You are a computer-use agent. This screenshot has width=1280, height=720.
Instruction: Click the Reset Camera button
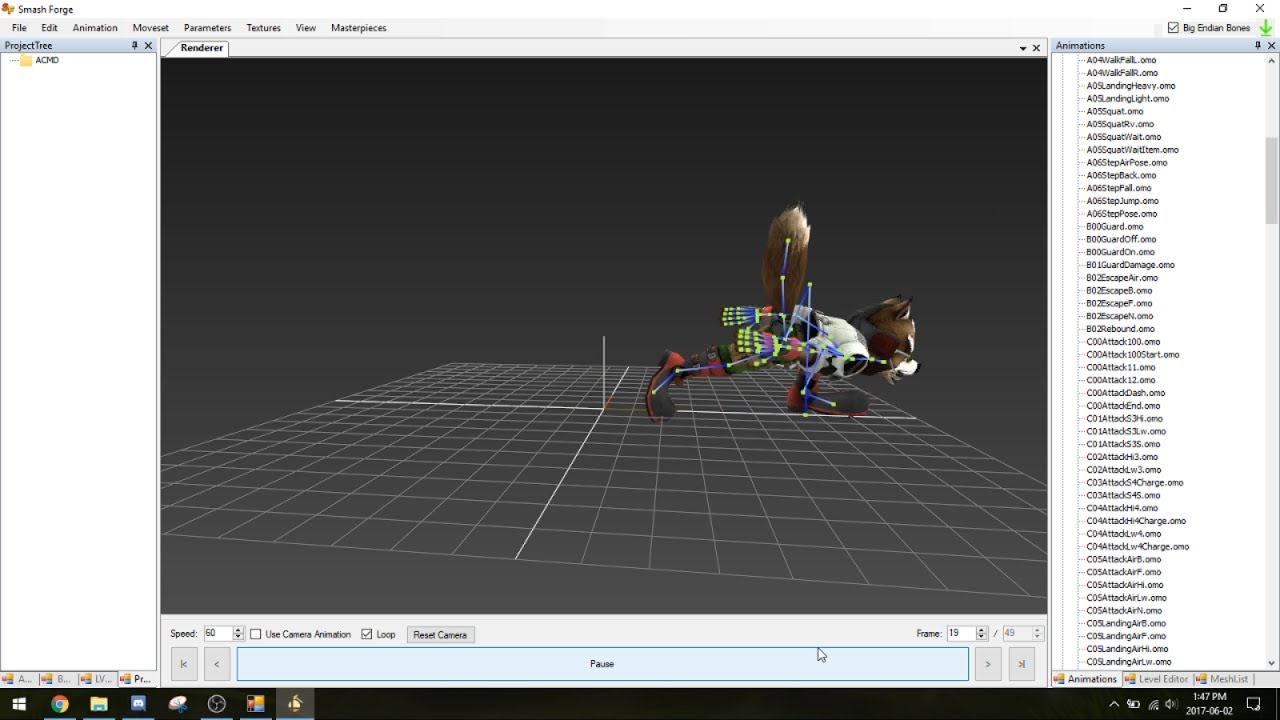440,635
